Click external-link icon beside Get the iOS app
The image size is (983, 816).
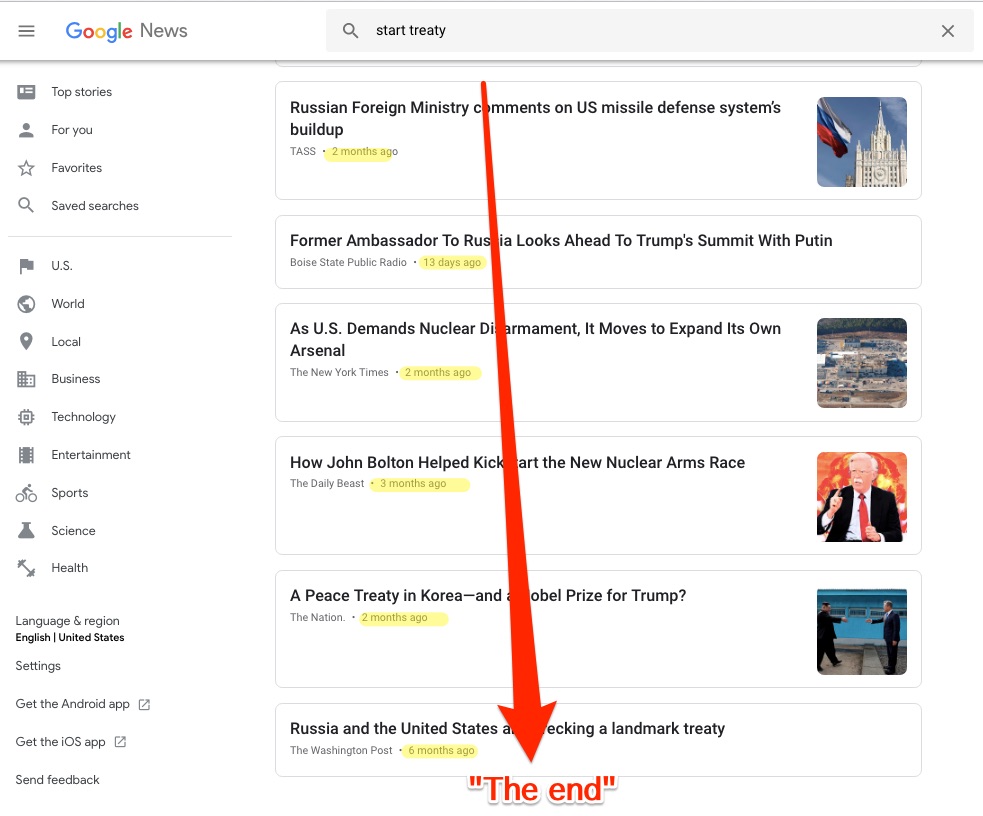[120, 742]
